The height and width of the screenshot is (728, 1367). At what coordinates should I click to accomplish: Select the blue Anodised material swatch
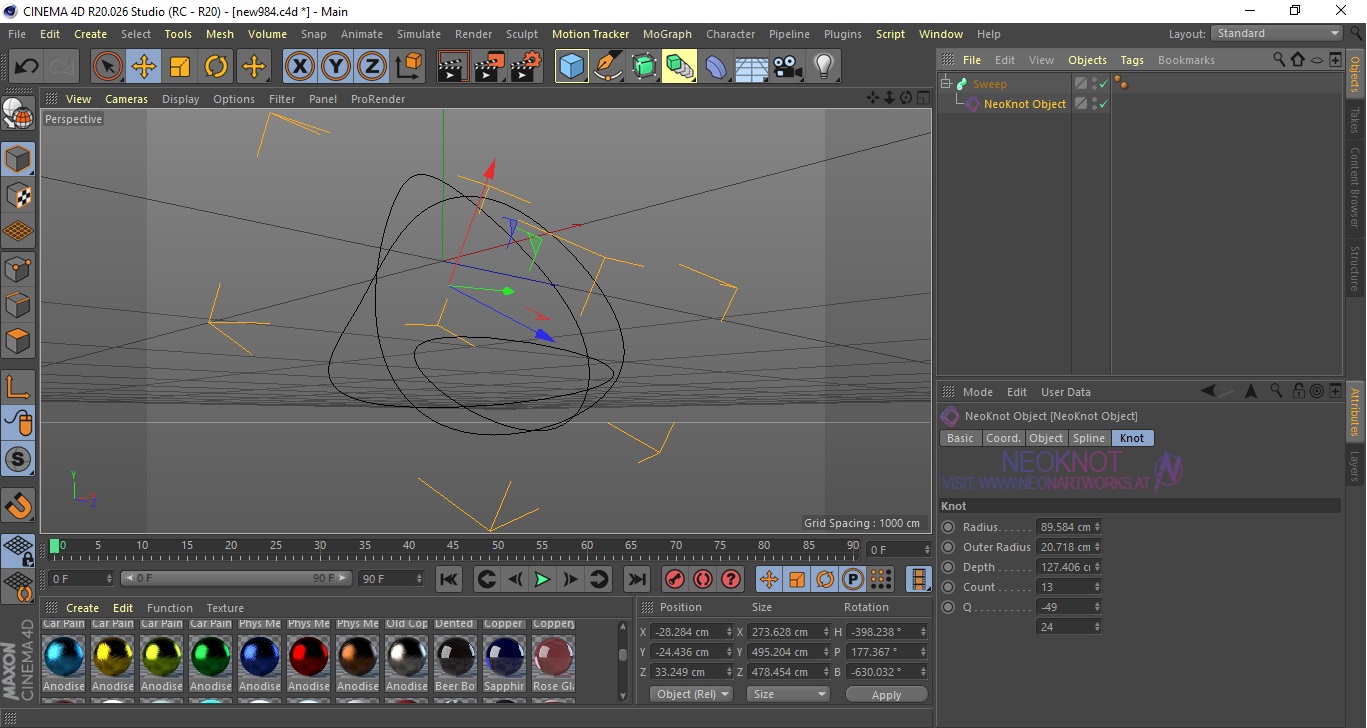click(x=64, y=657)
